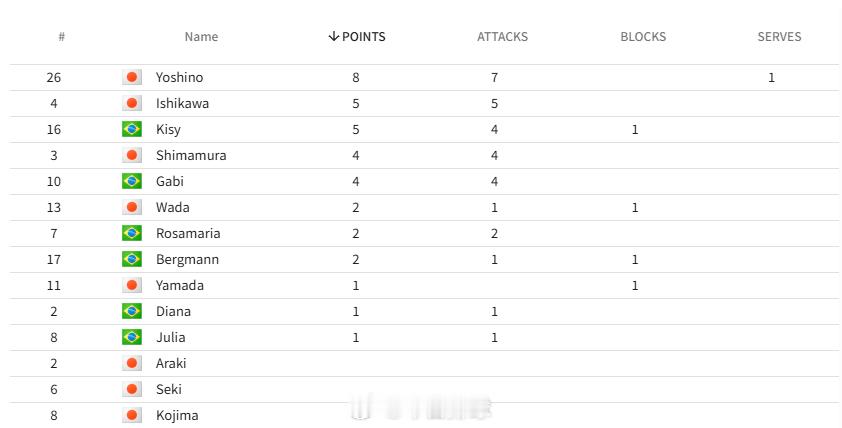
Task: Click the Brazil flag beside Gabi
Action: [x=132, y=182]
